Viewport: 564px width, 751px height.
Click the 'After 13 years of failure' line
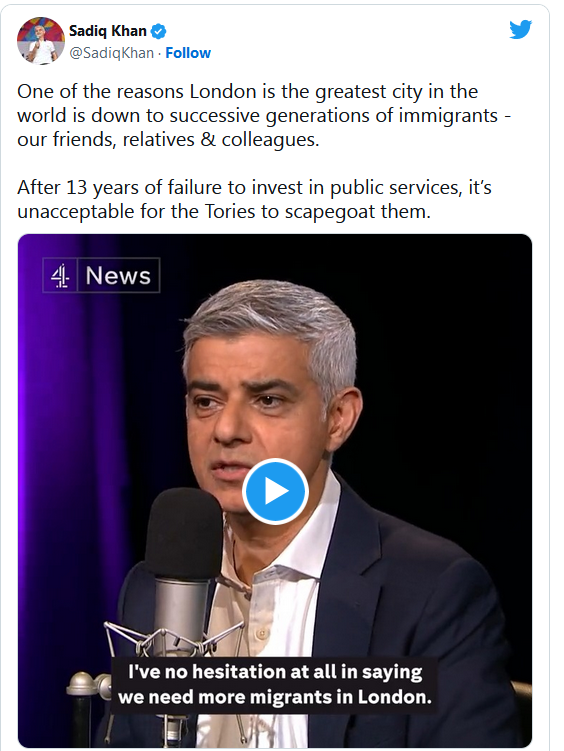254,187
